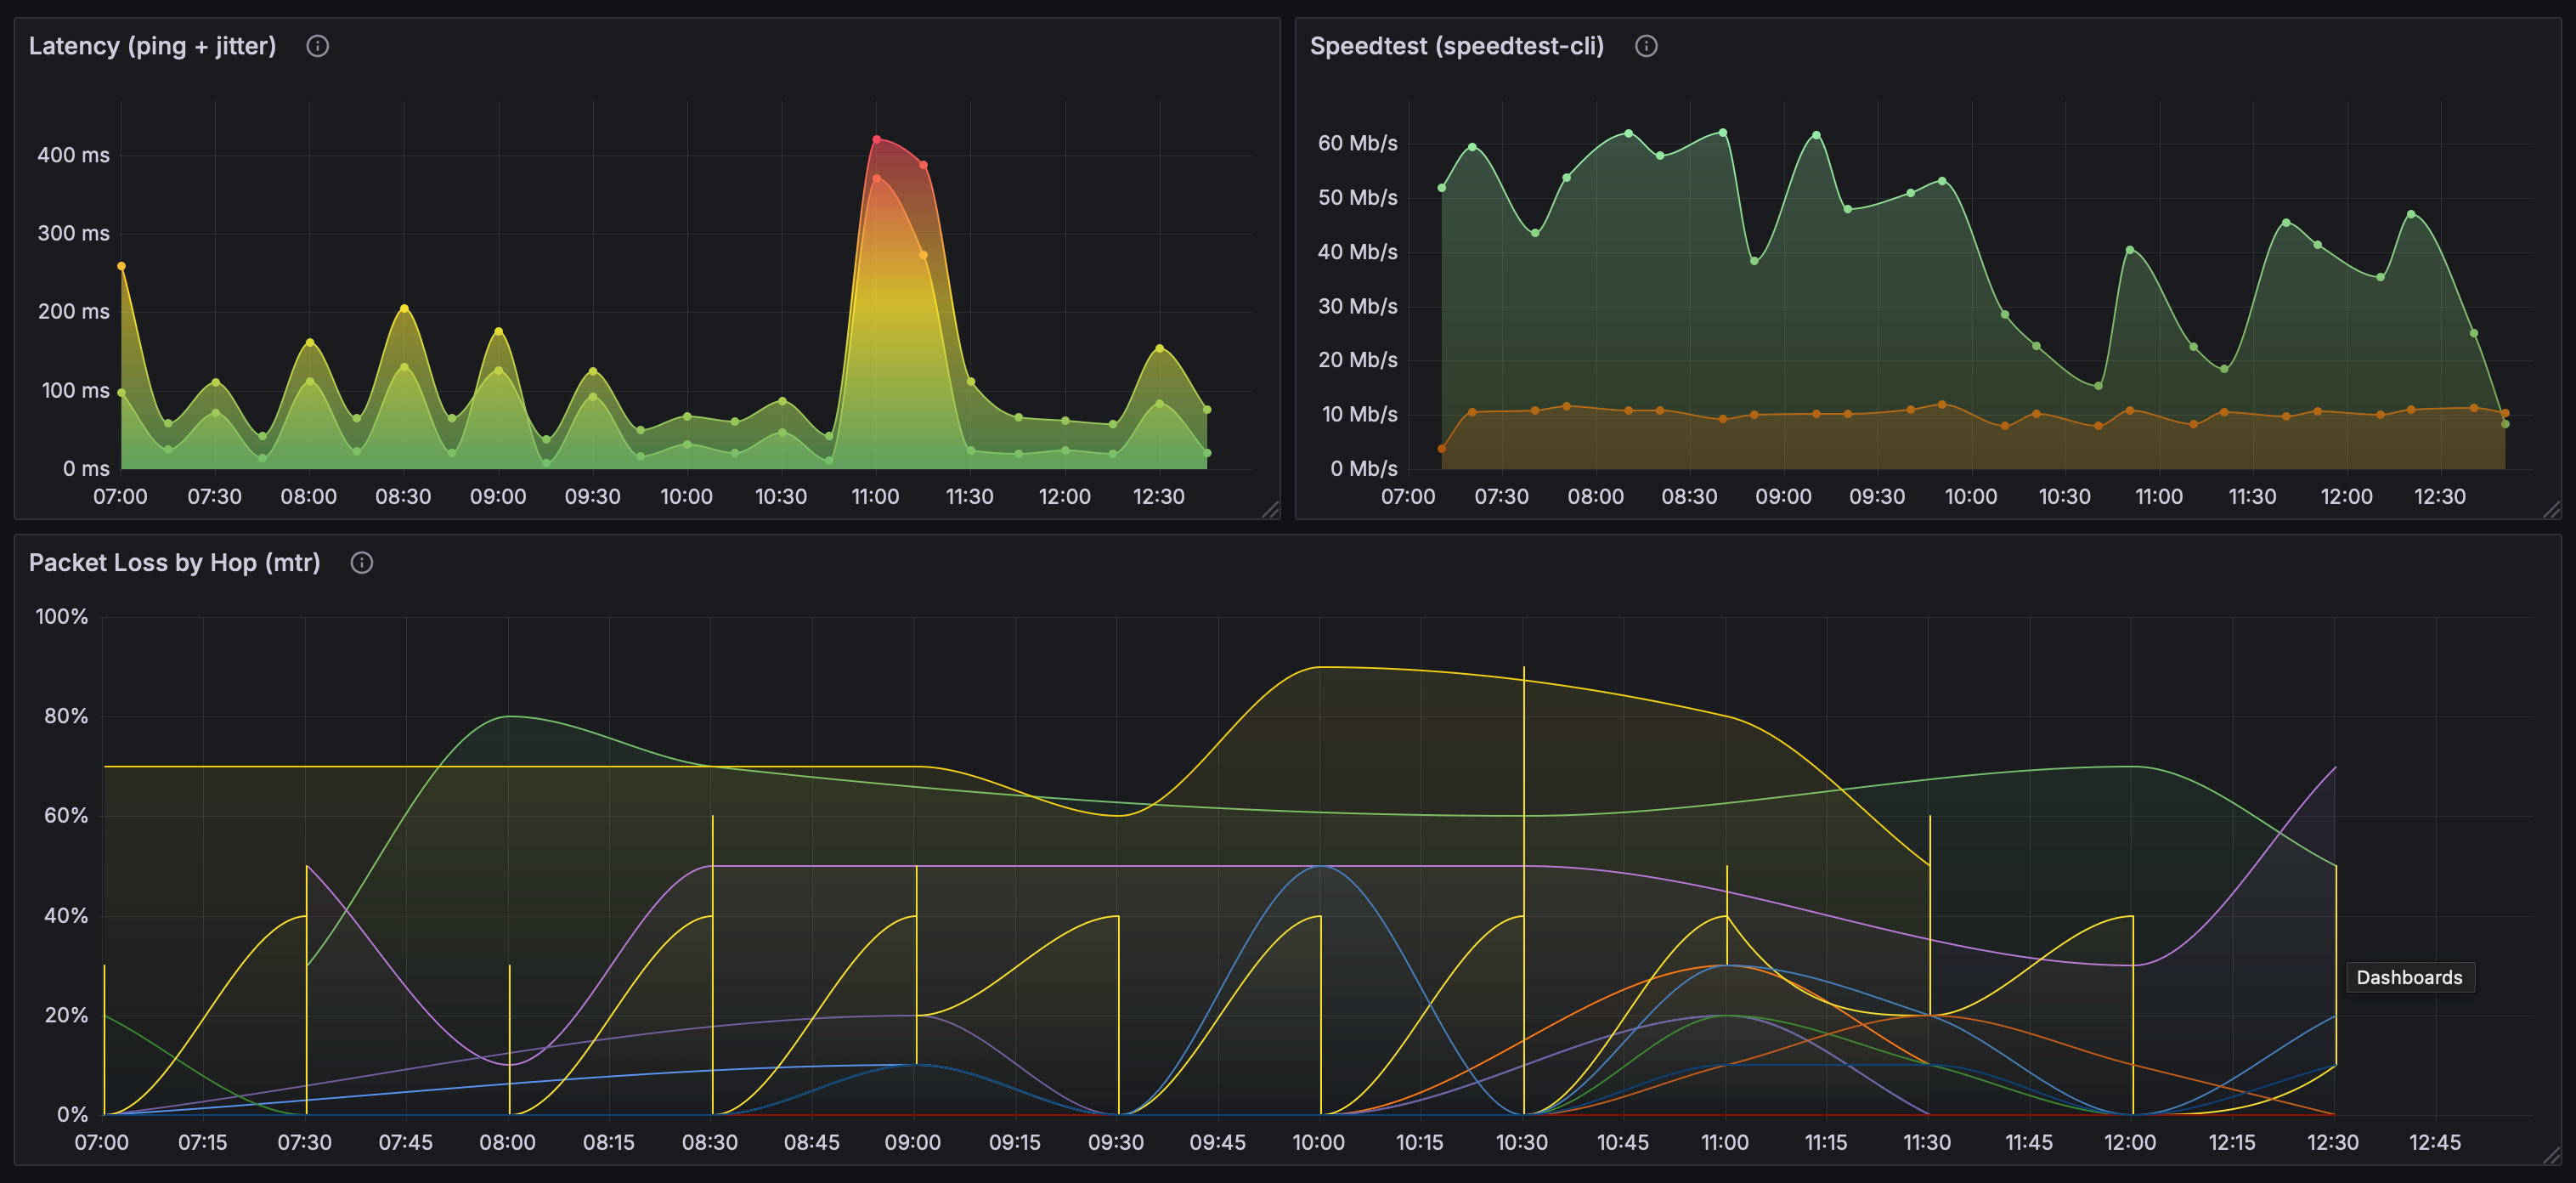Click the Packet Loss panel info icon

coord(361,563)
